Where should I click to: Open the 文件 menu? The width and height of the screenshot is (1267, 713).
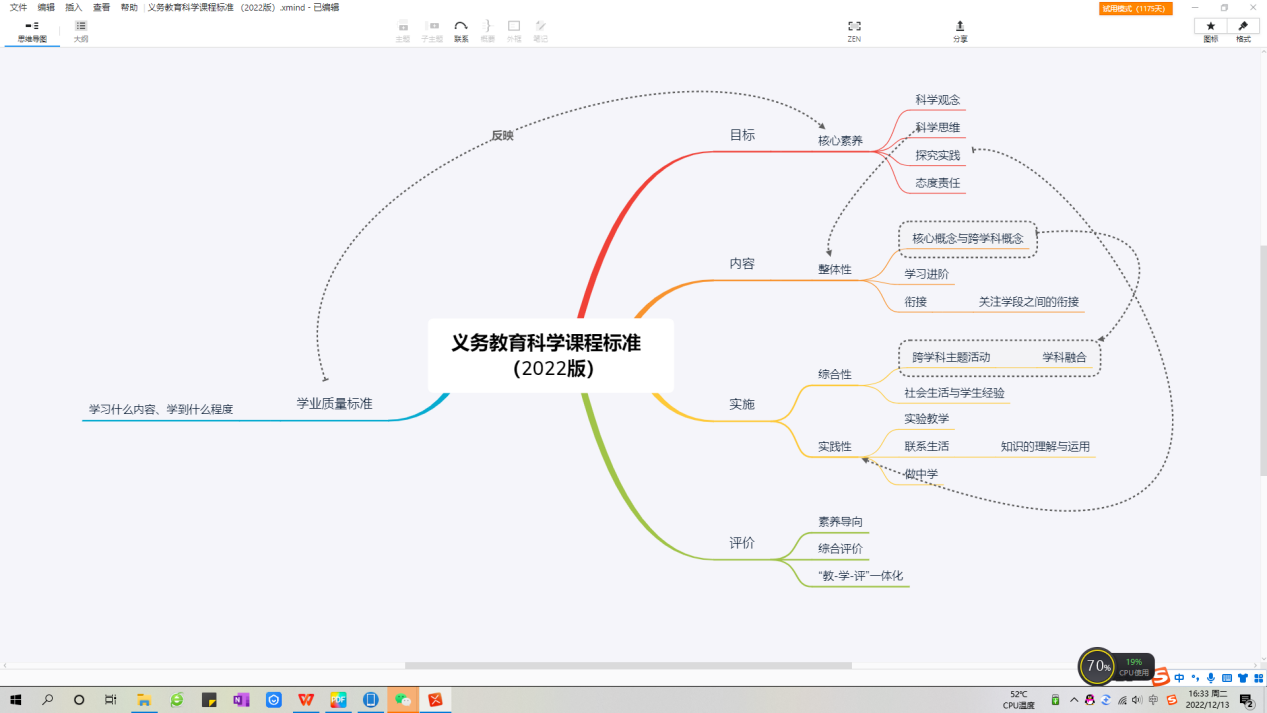19,7
